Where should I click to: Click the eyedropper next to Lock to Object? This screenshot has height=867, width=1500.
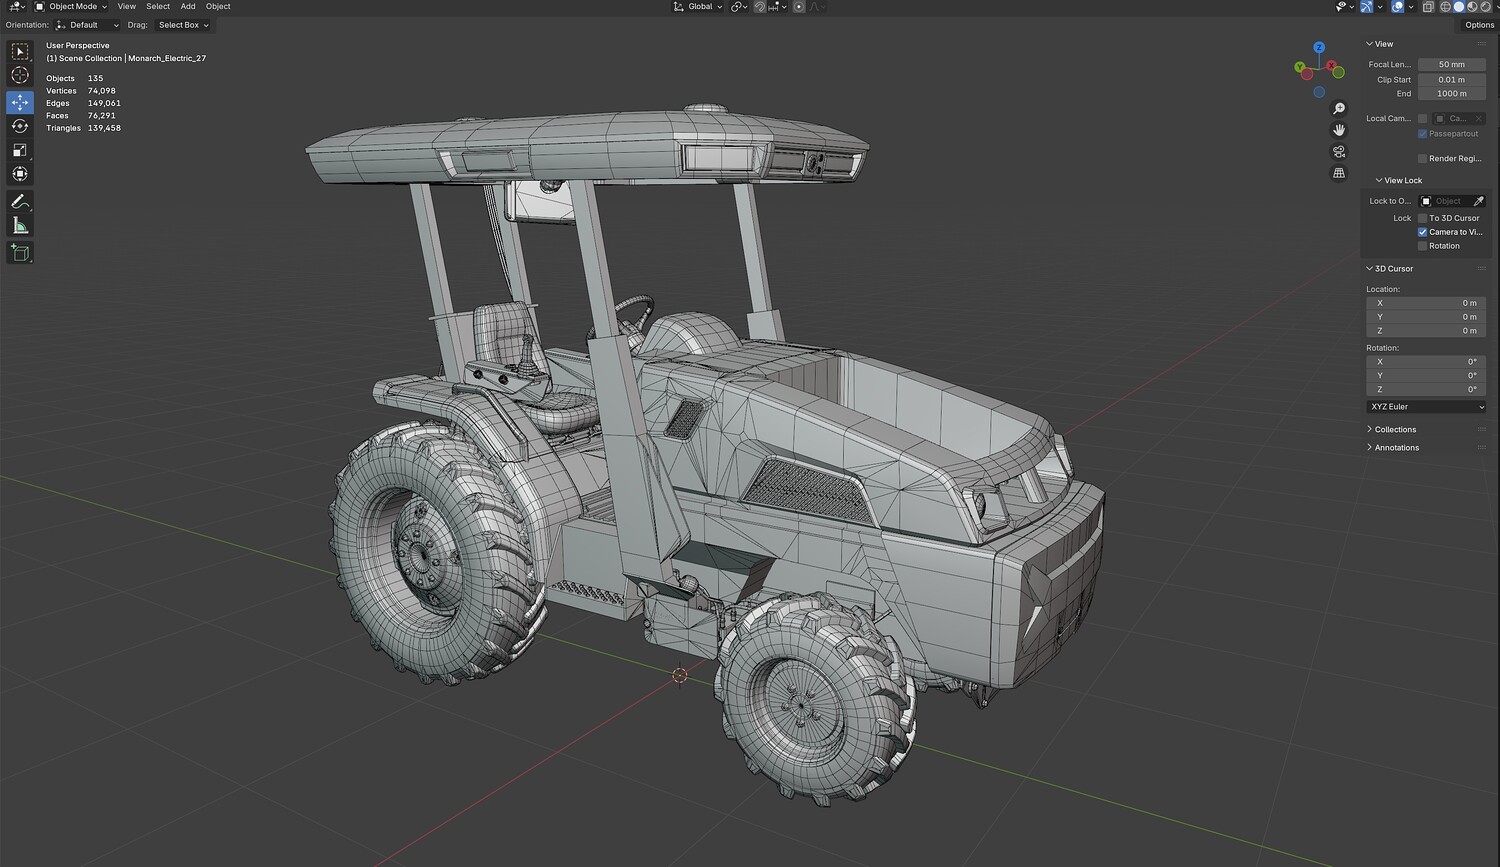pyautogui.click(x=1478, y=201)
